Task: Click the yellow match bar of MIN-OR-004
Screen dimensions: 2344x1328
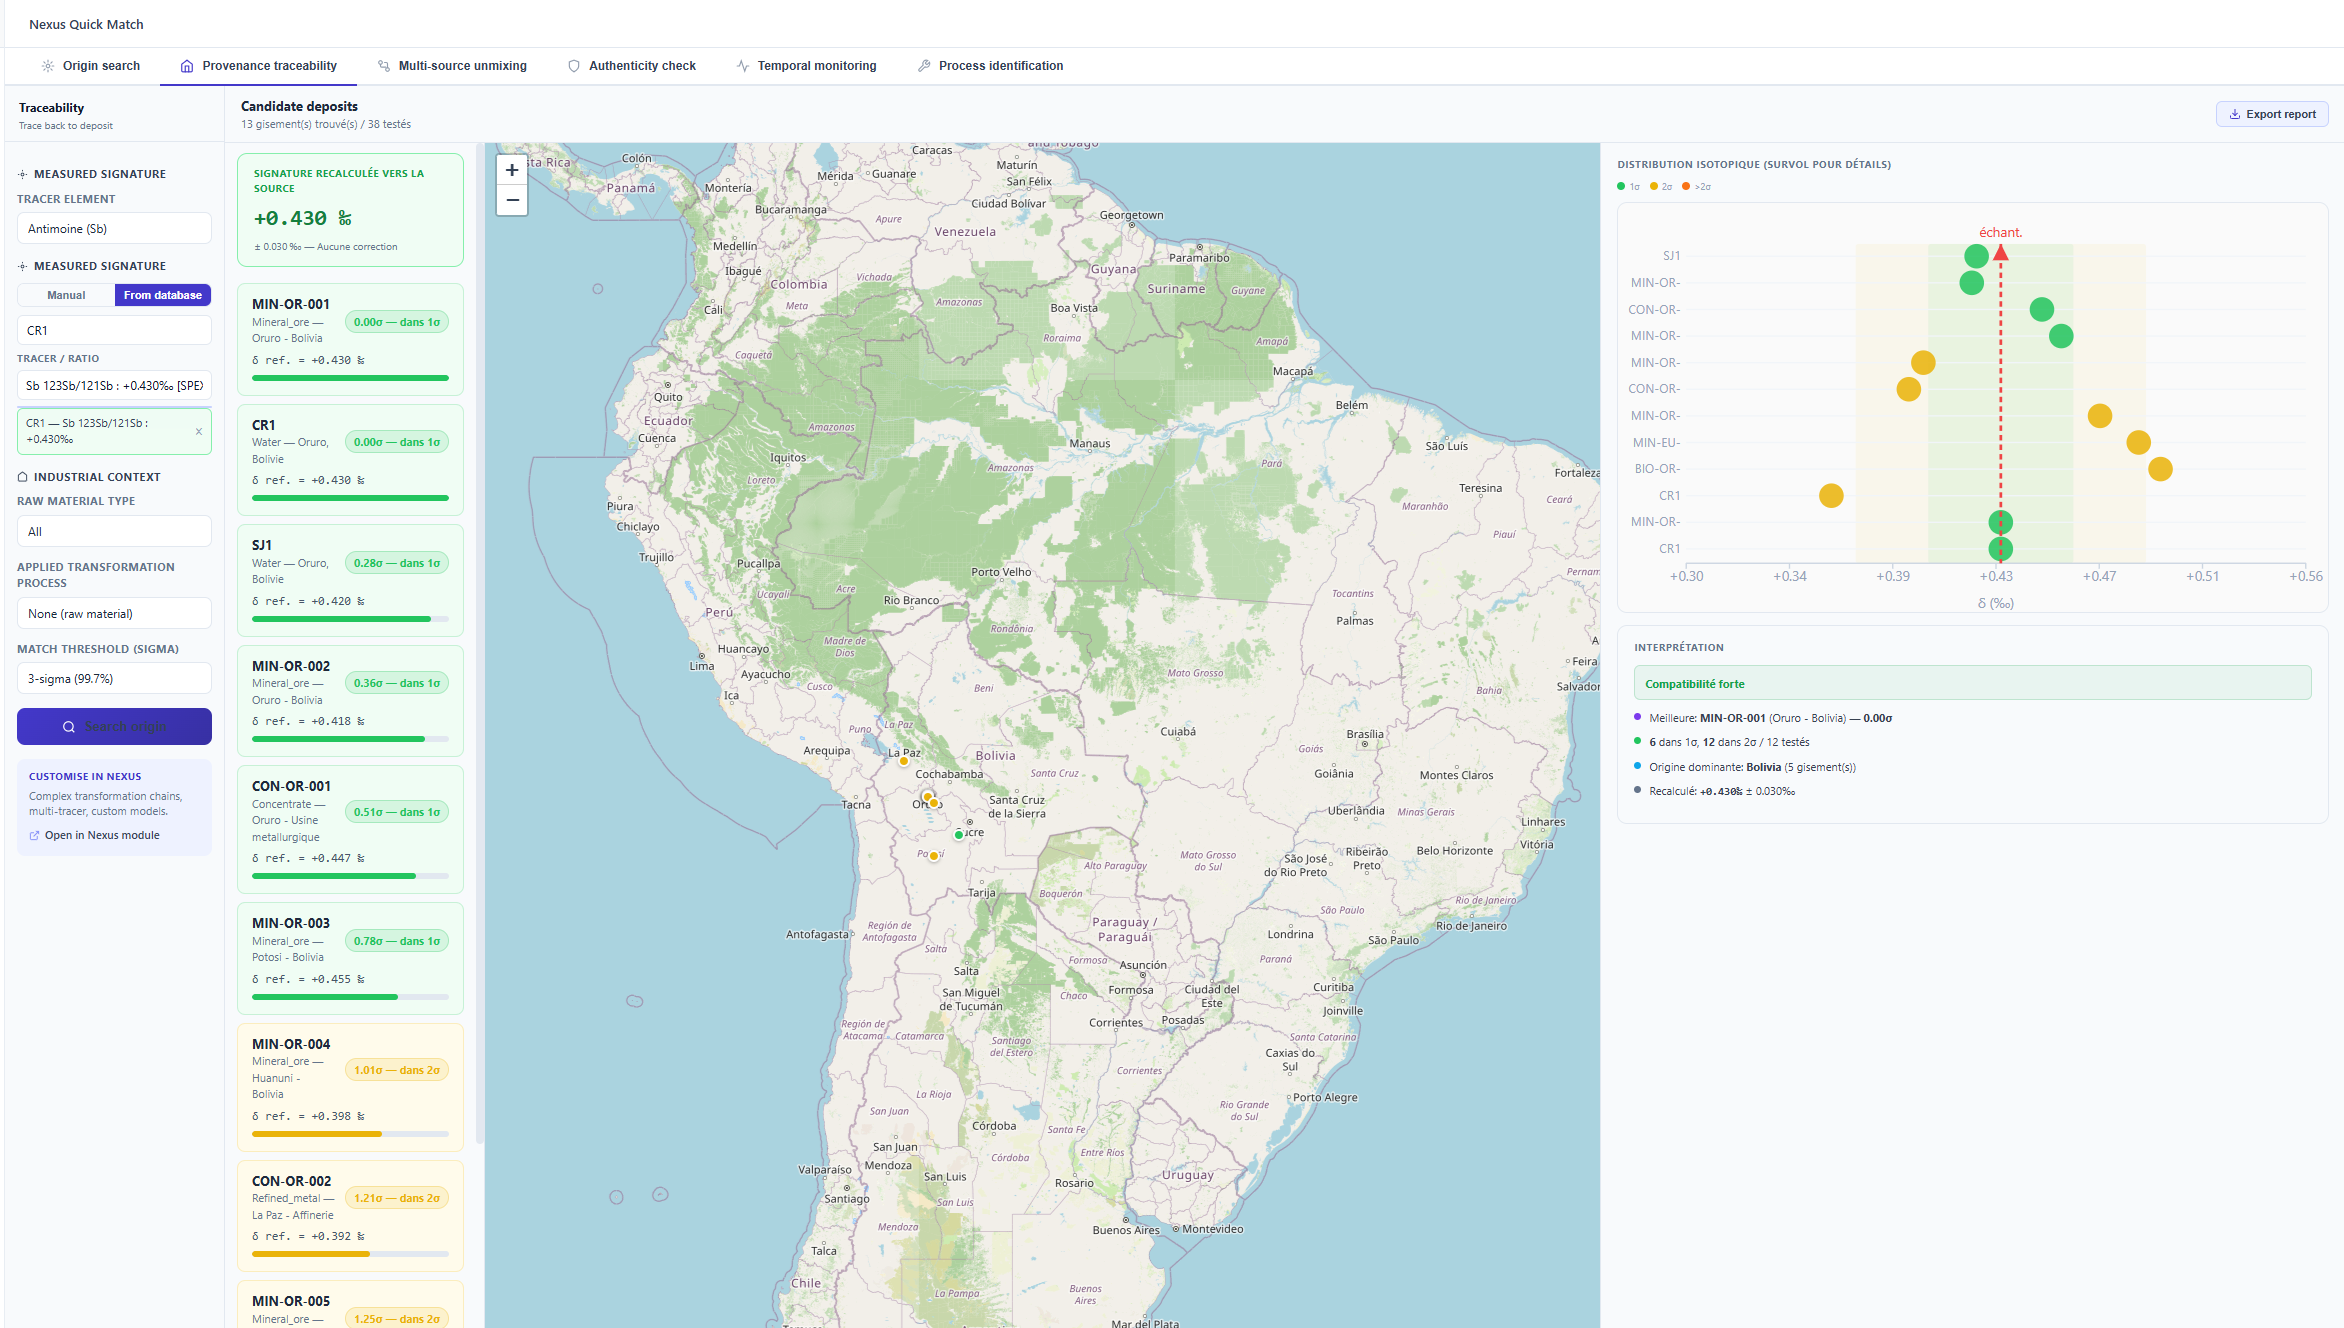Action: (x=350, y=1134)
